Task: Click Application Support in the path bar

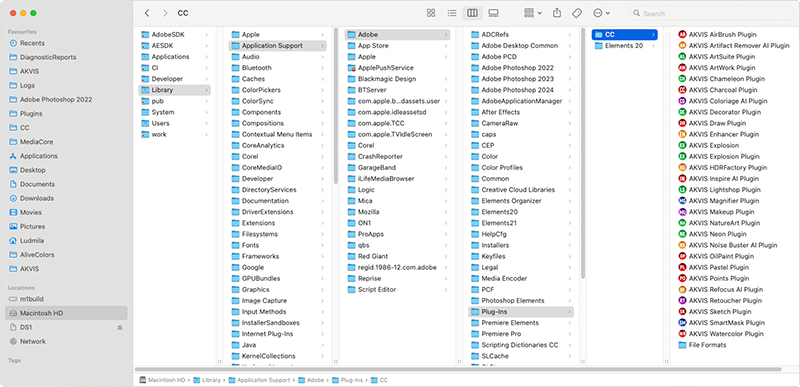Action: 259,380
